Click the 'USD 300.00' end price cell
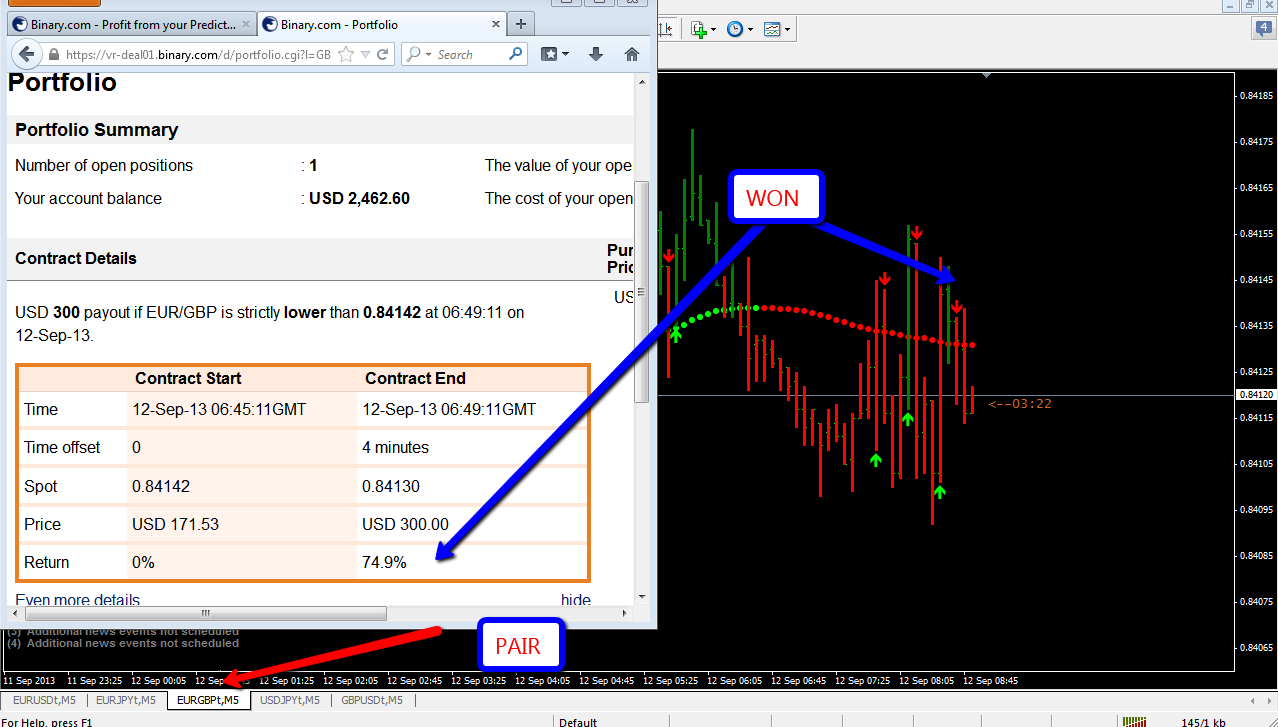This screenshot has height=727, width=1278. [405, 524]
